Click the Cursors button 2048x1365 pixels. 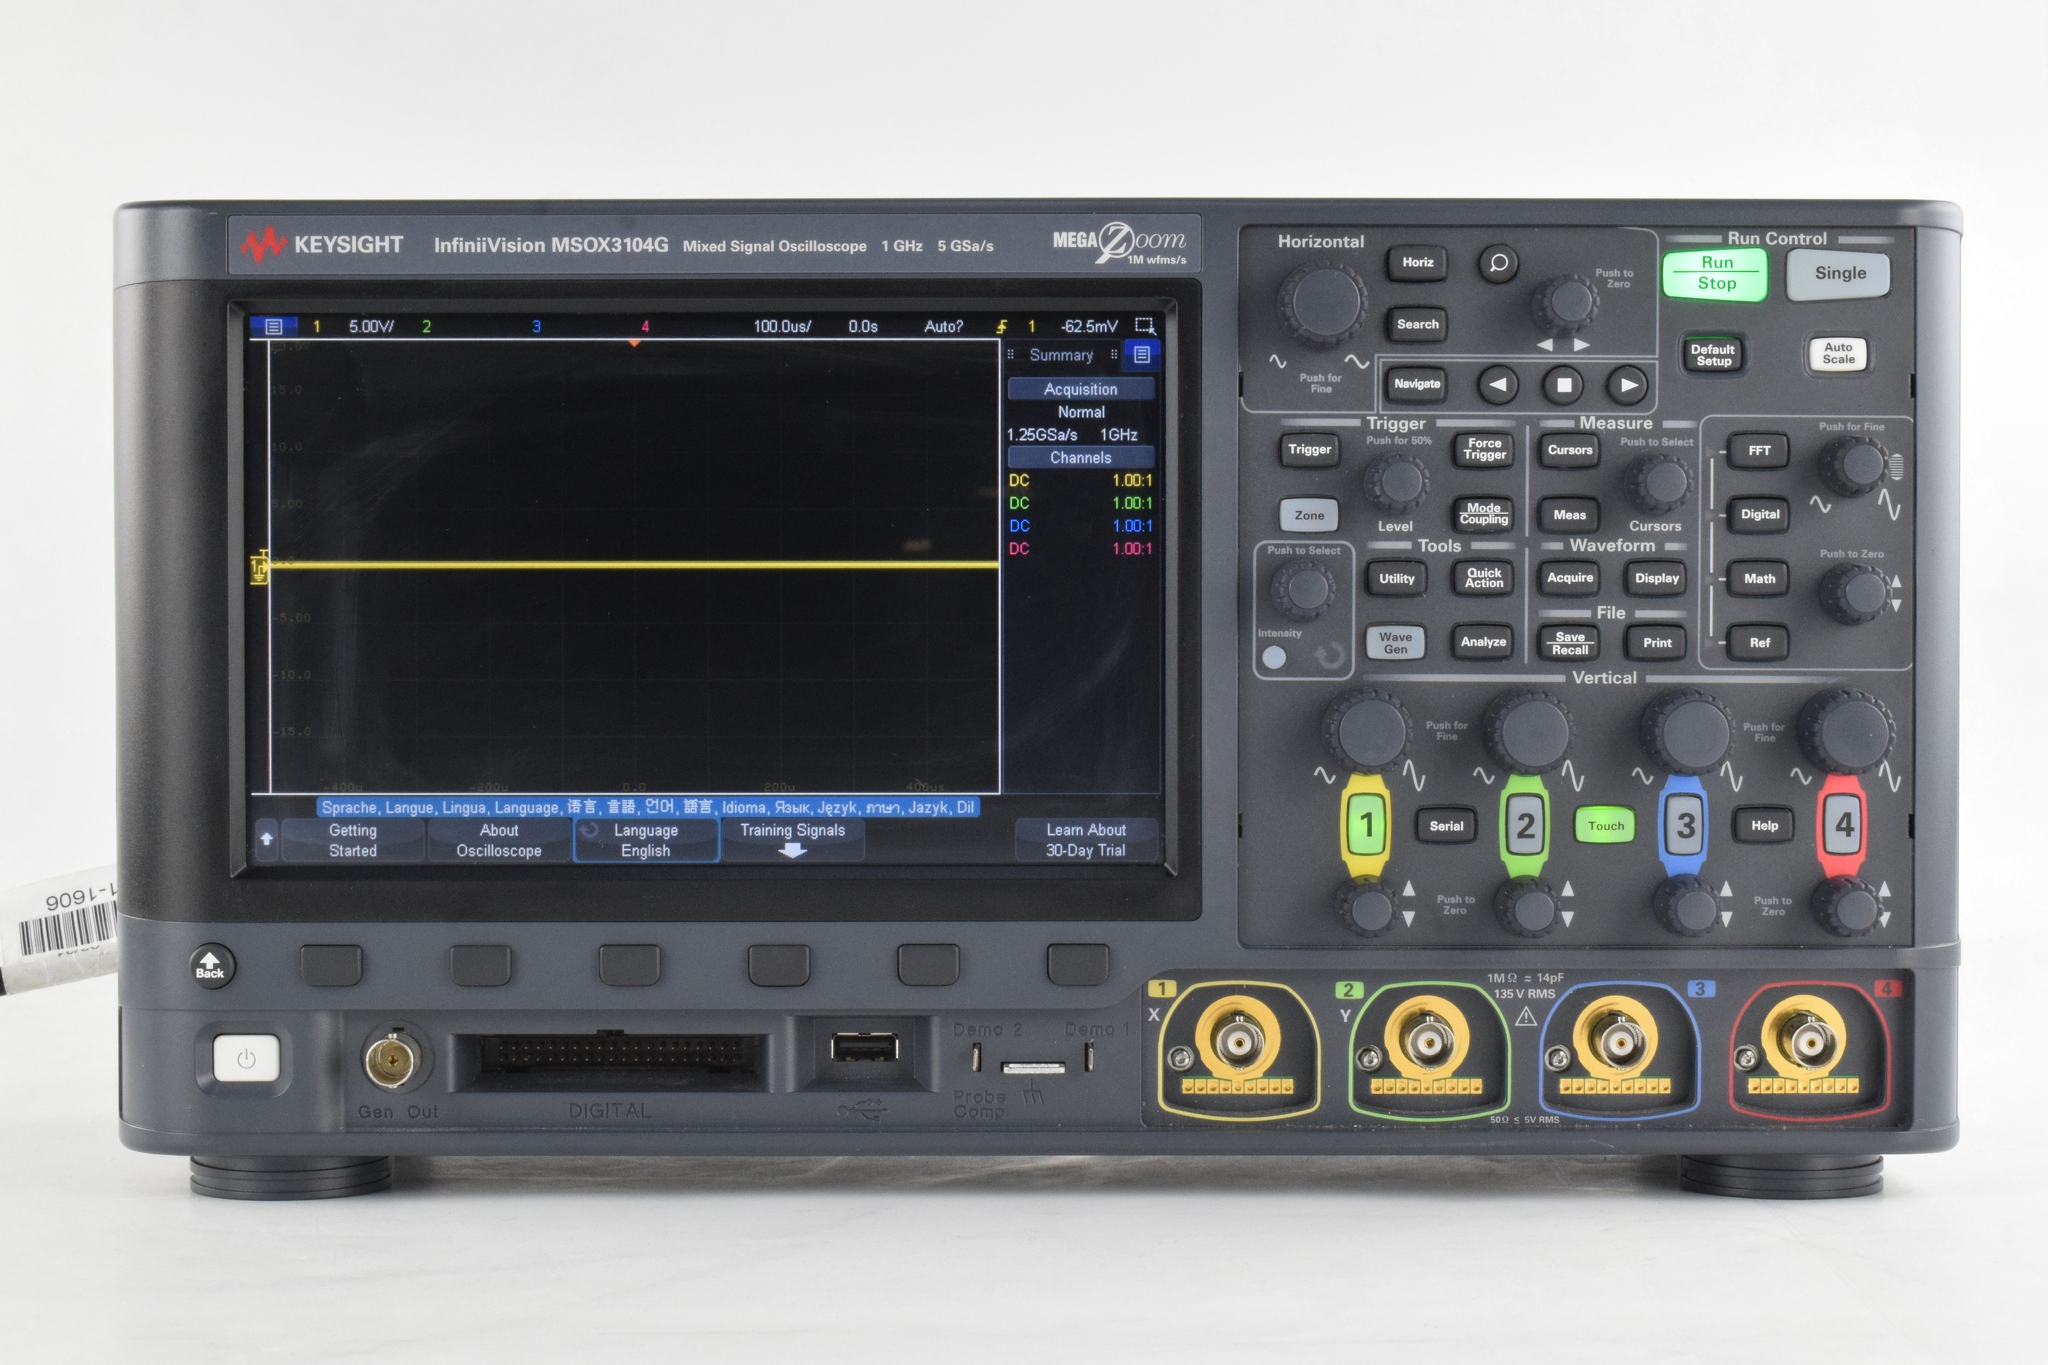(x=1570, y=450)
